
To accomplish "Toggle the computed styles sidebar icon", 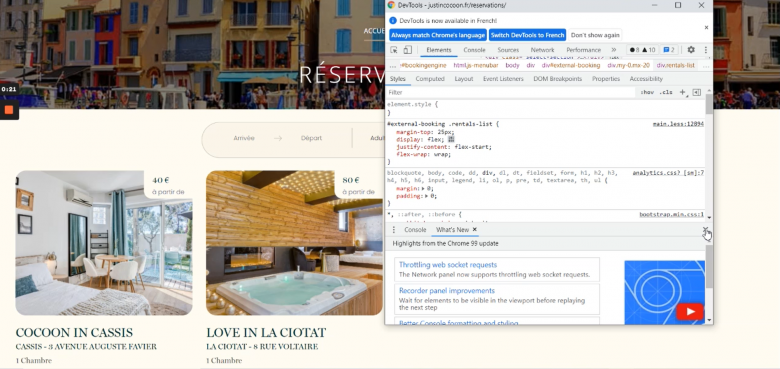I will pos(696,92).
